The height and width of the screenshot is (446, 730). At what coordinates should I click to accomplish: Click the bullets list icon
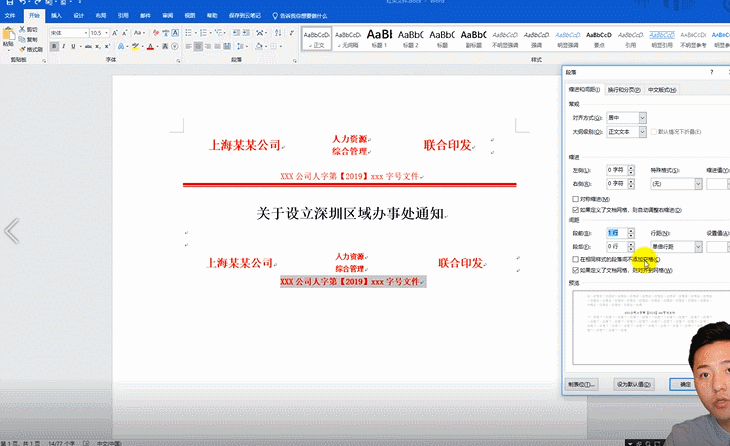point(188,33)
